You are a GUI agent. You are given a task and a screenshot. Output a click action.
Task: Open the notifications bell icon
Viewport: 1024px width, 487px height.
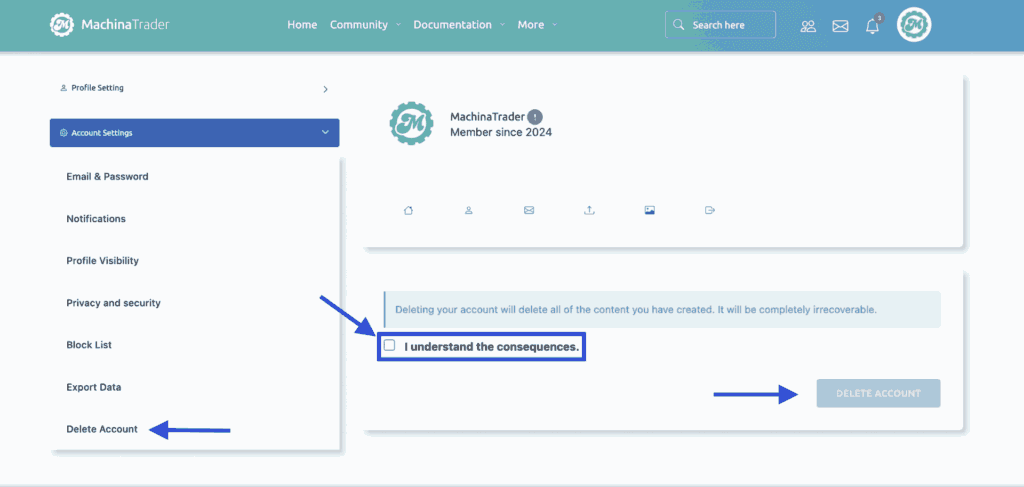pyautogui.click(x=872, y=26)
